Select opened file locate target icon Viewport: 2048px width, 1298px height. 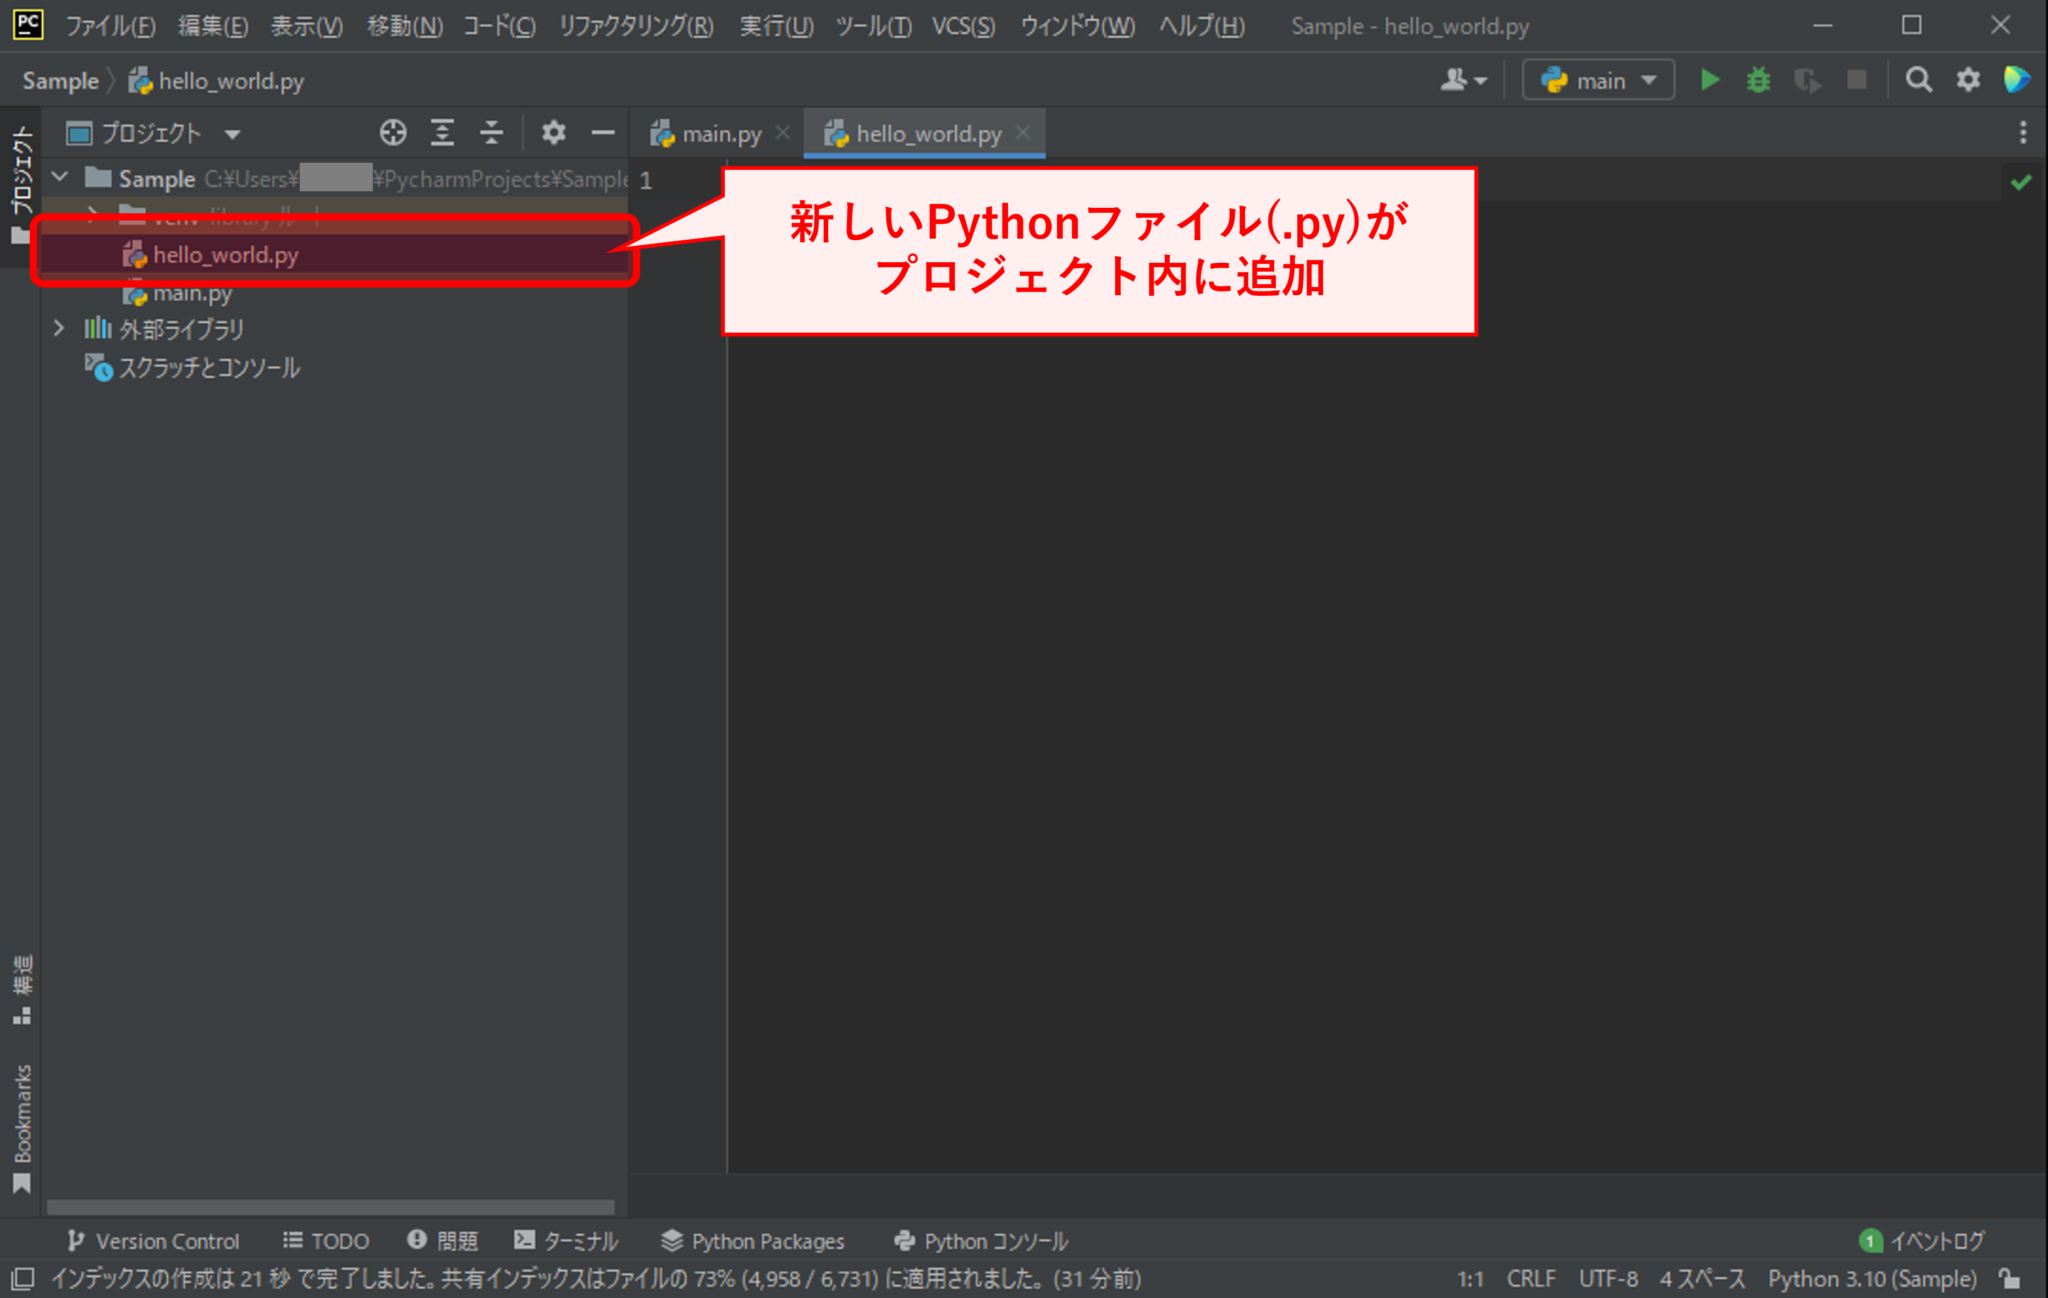pos(393,132)
